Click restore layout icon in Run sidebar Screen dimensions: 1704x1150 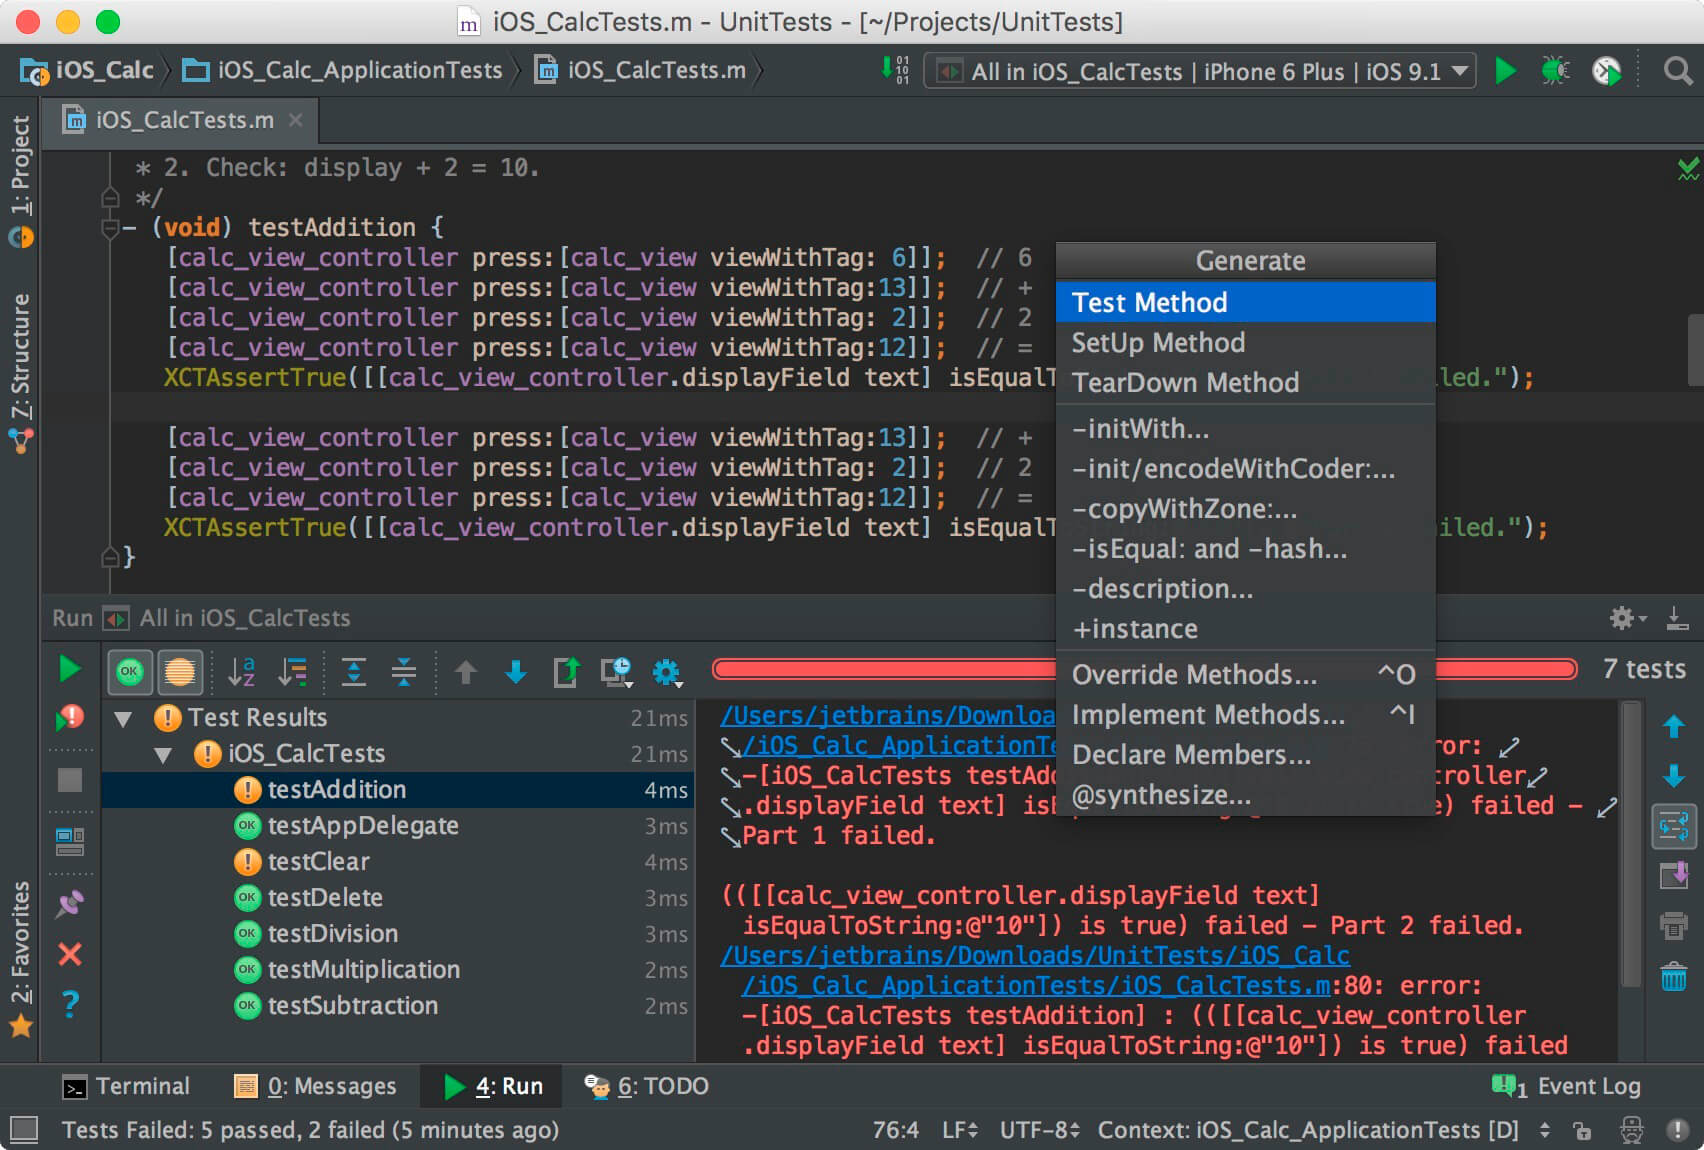pos(70,841)
